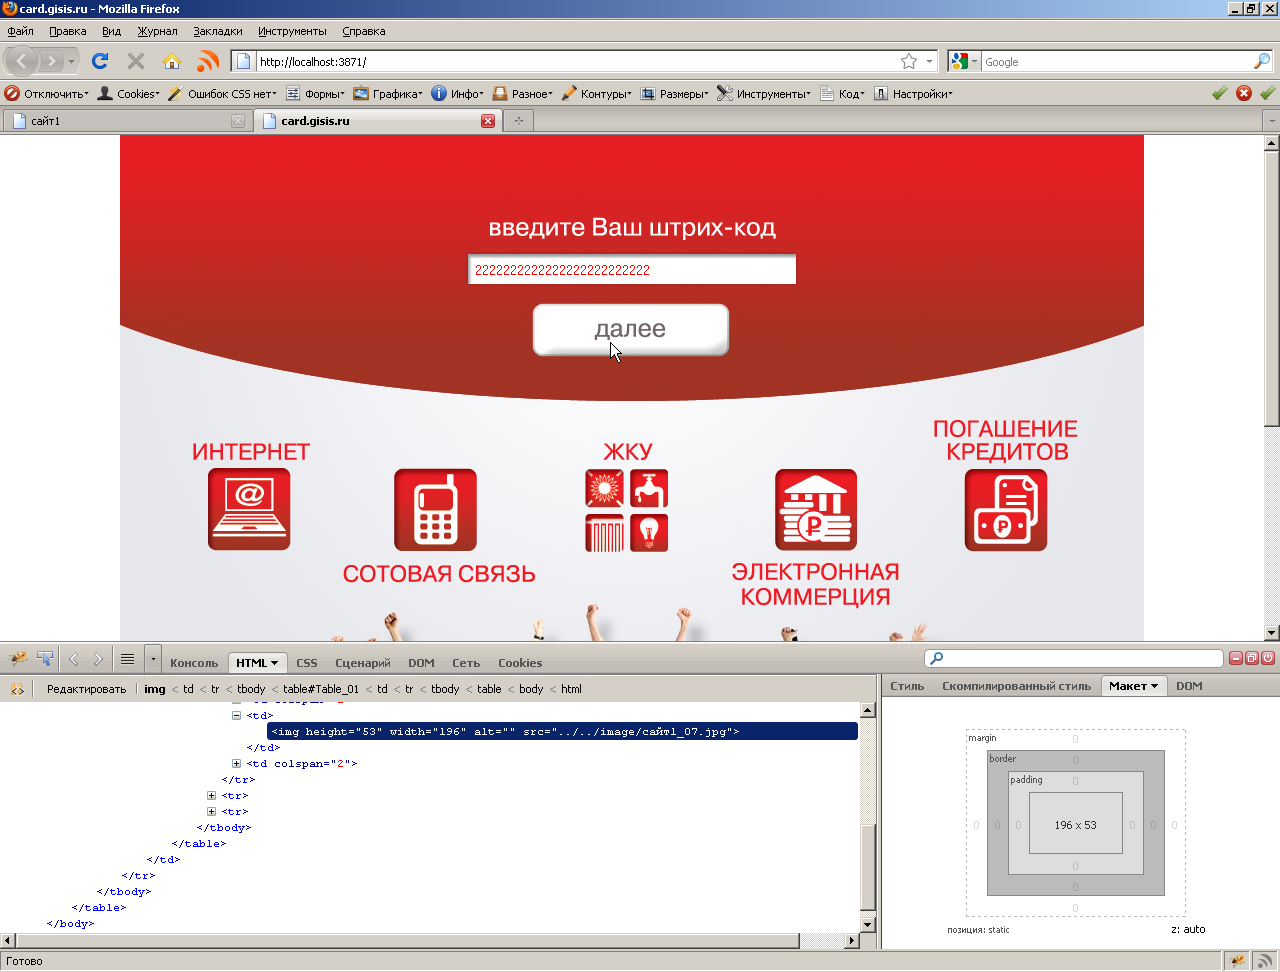Open the Закладки menu
The width and height of the screenshot is (1280, 972).
click(x=218, y=31)
